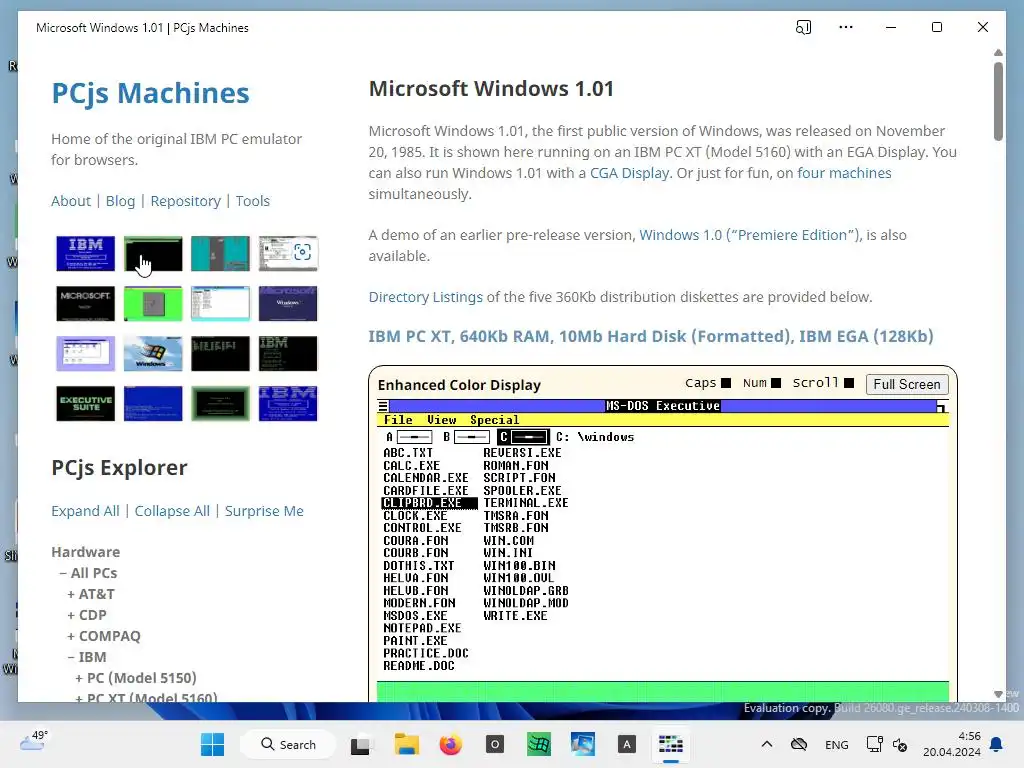Screen dimensions: 1024x768
Task: Open the View menu in MS-DOS Executive
Action: point(441,420)
